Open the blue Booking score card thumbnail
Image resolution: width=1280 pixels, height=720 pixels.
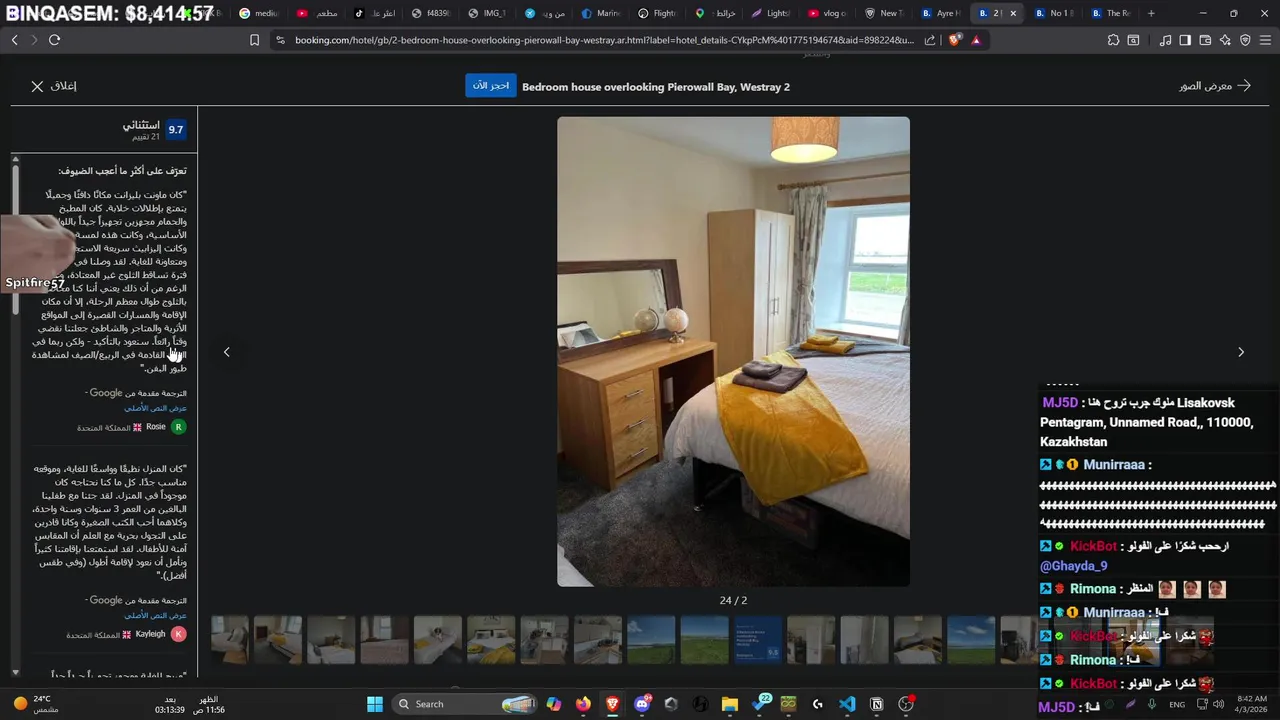(758, 640)
